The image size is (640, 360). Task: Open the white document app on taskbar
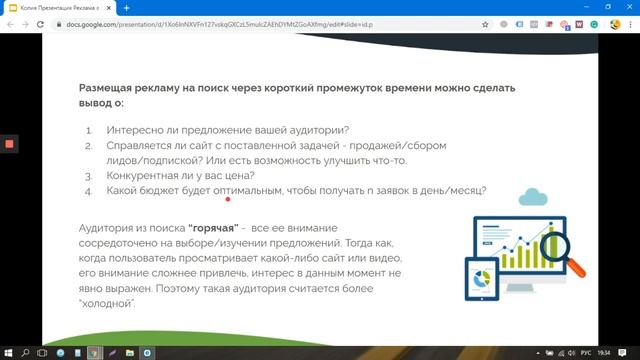(x=78, y=353)
